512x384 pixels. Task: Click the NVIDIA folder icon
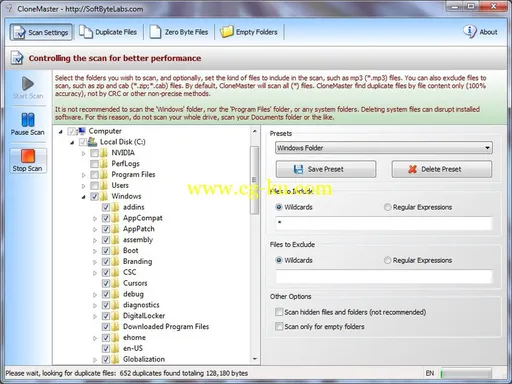(x=104, y=153)
